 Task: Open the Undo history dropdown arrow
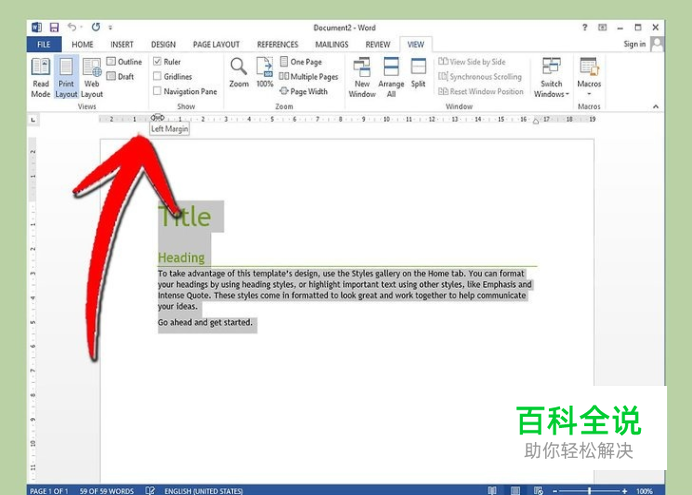[81, 28]
